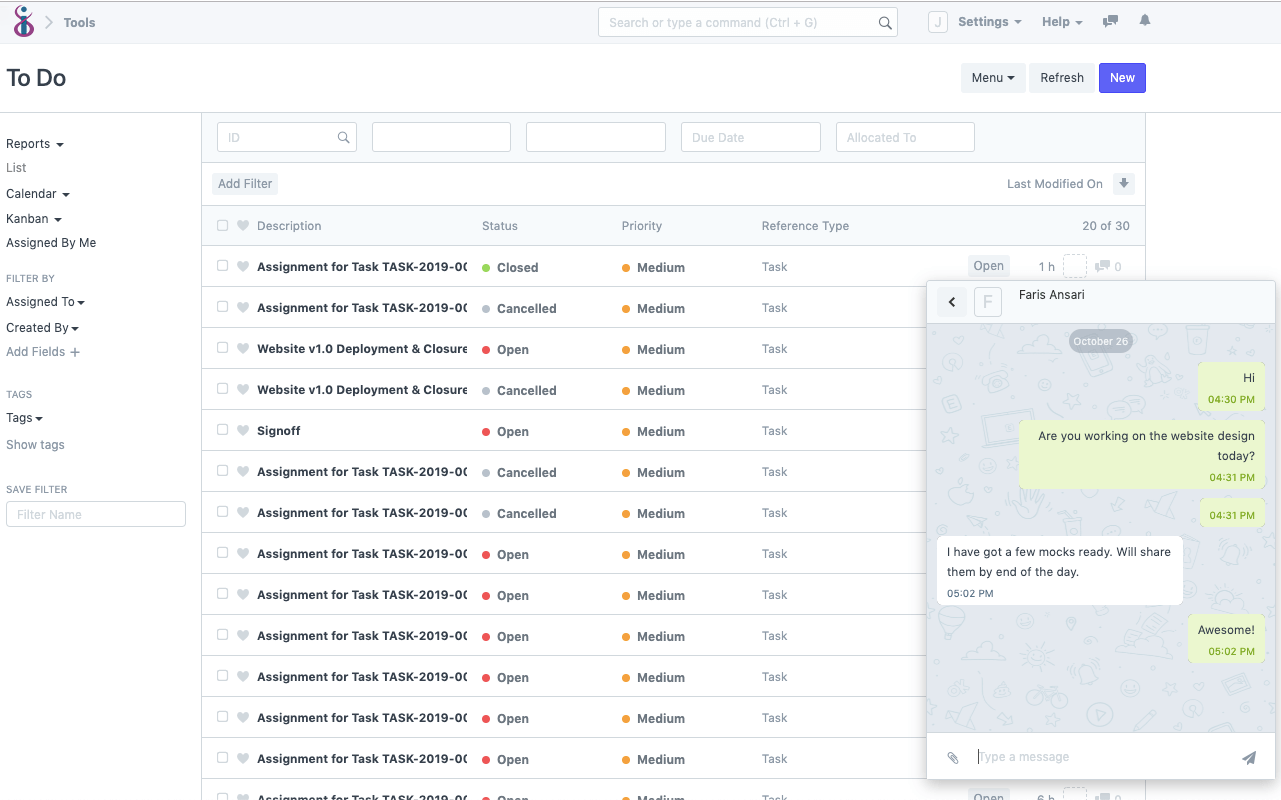Click the magnifier icon in the ID field

tap(343, 137)
